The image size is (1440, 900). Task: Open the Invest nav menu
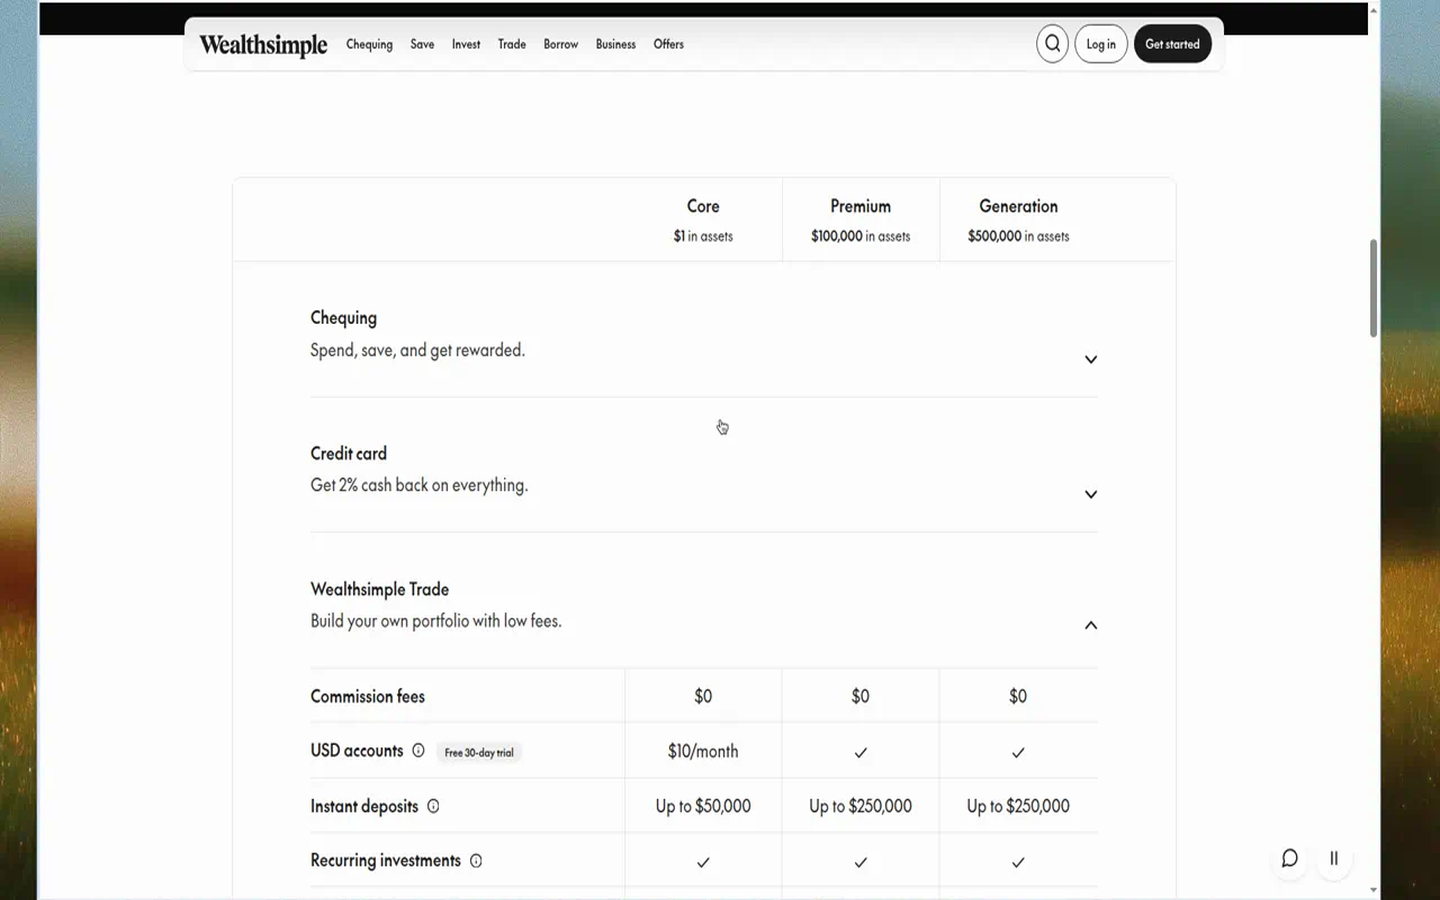click(466, 44)
